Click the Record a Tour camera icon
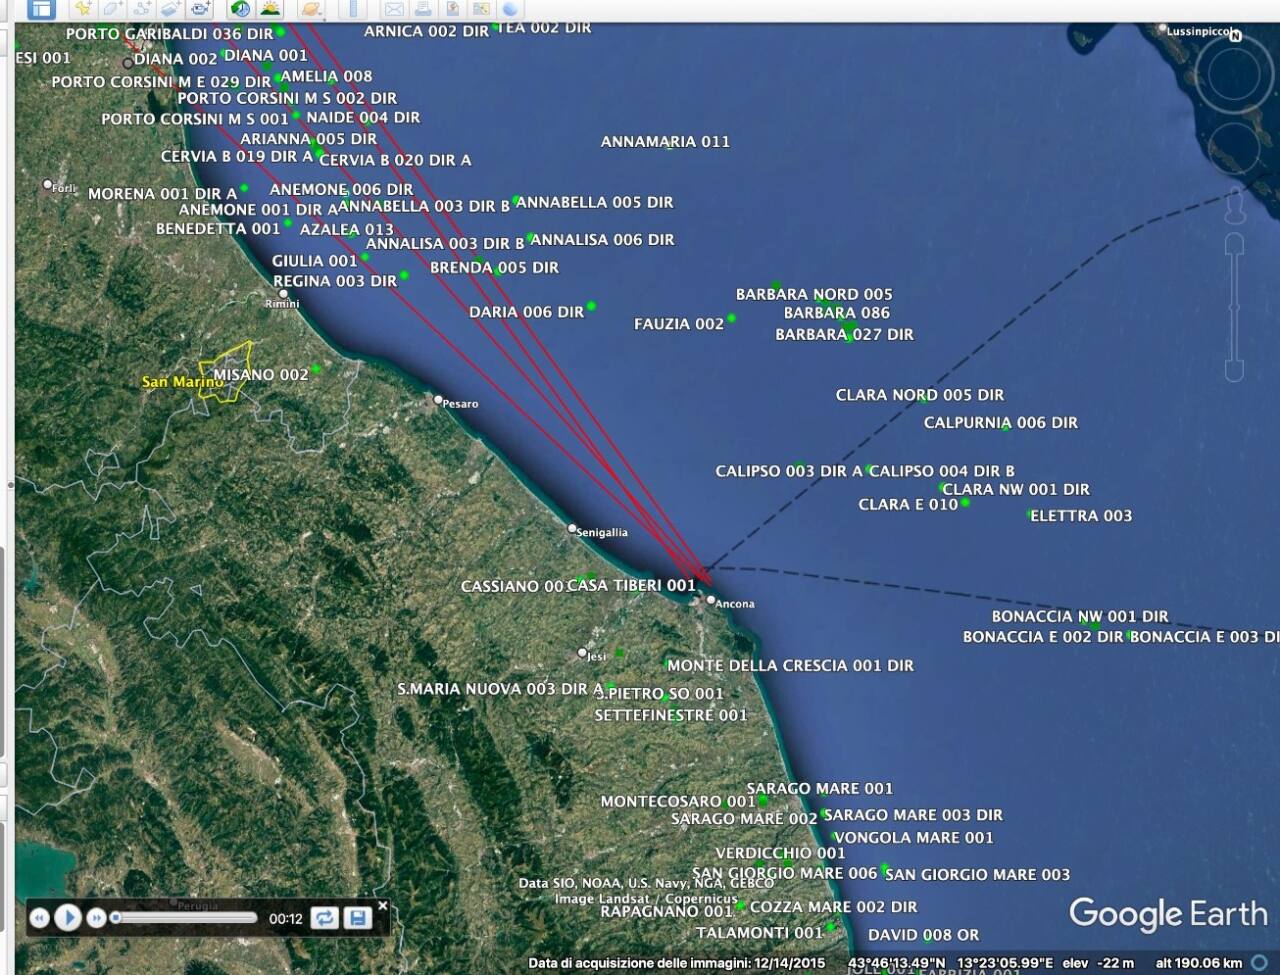The width and height of the screenshot is (1280, 975). point(200,9)
